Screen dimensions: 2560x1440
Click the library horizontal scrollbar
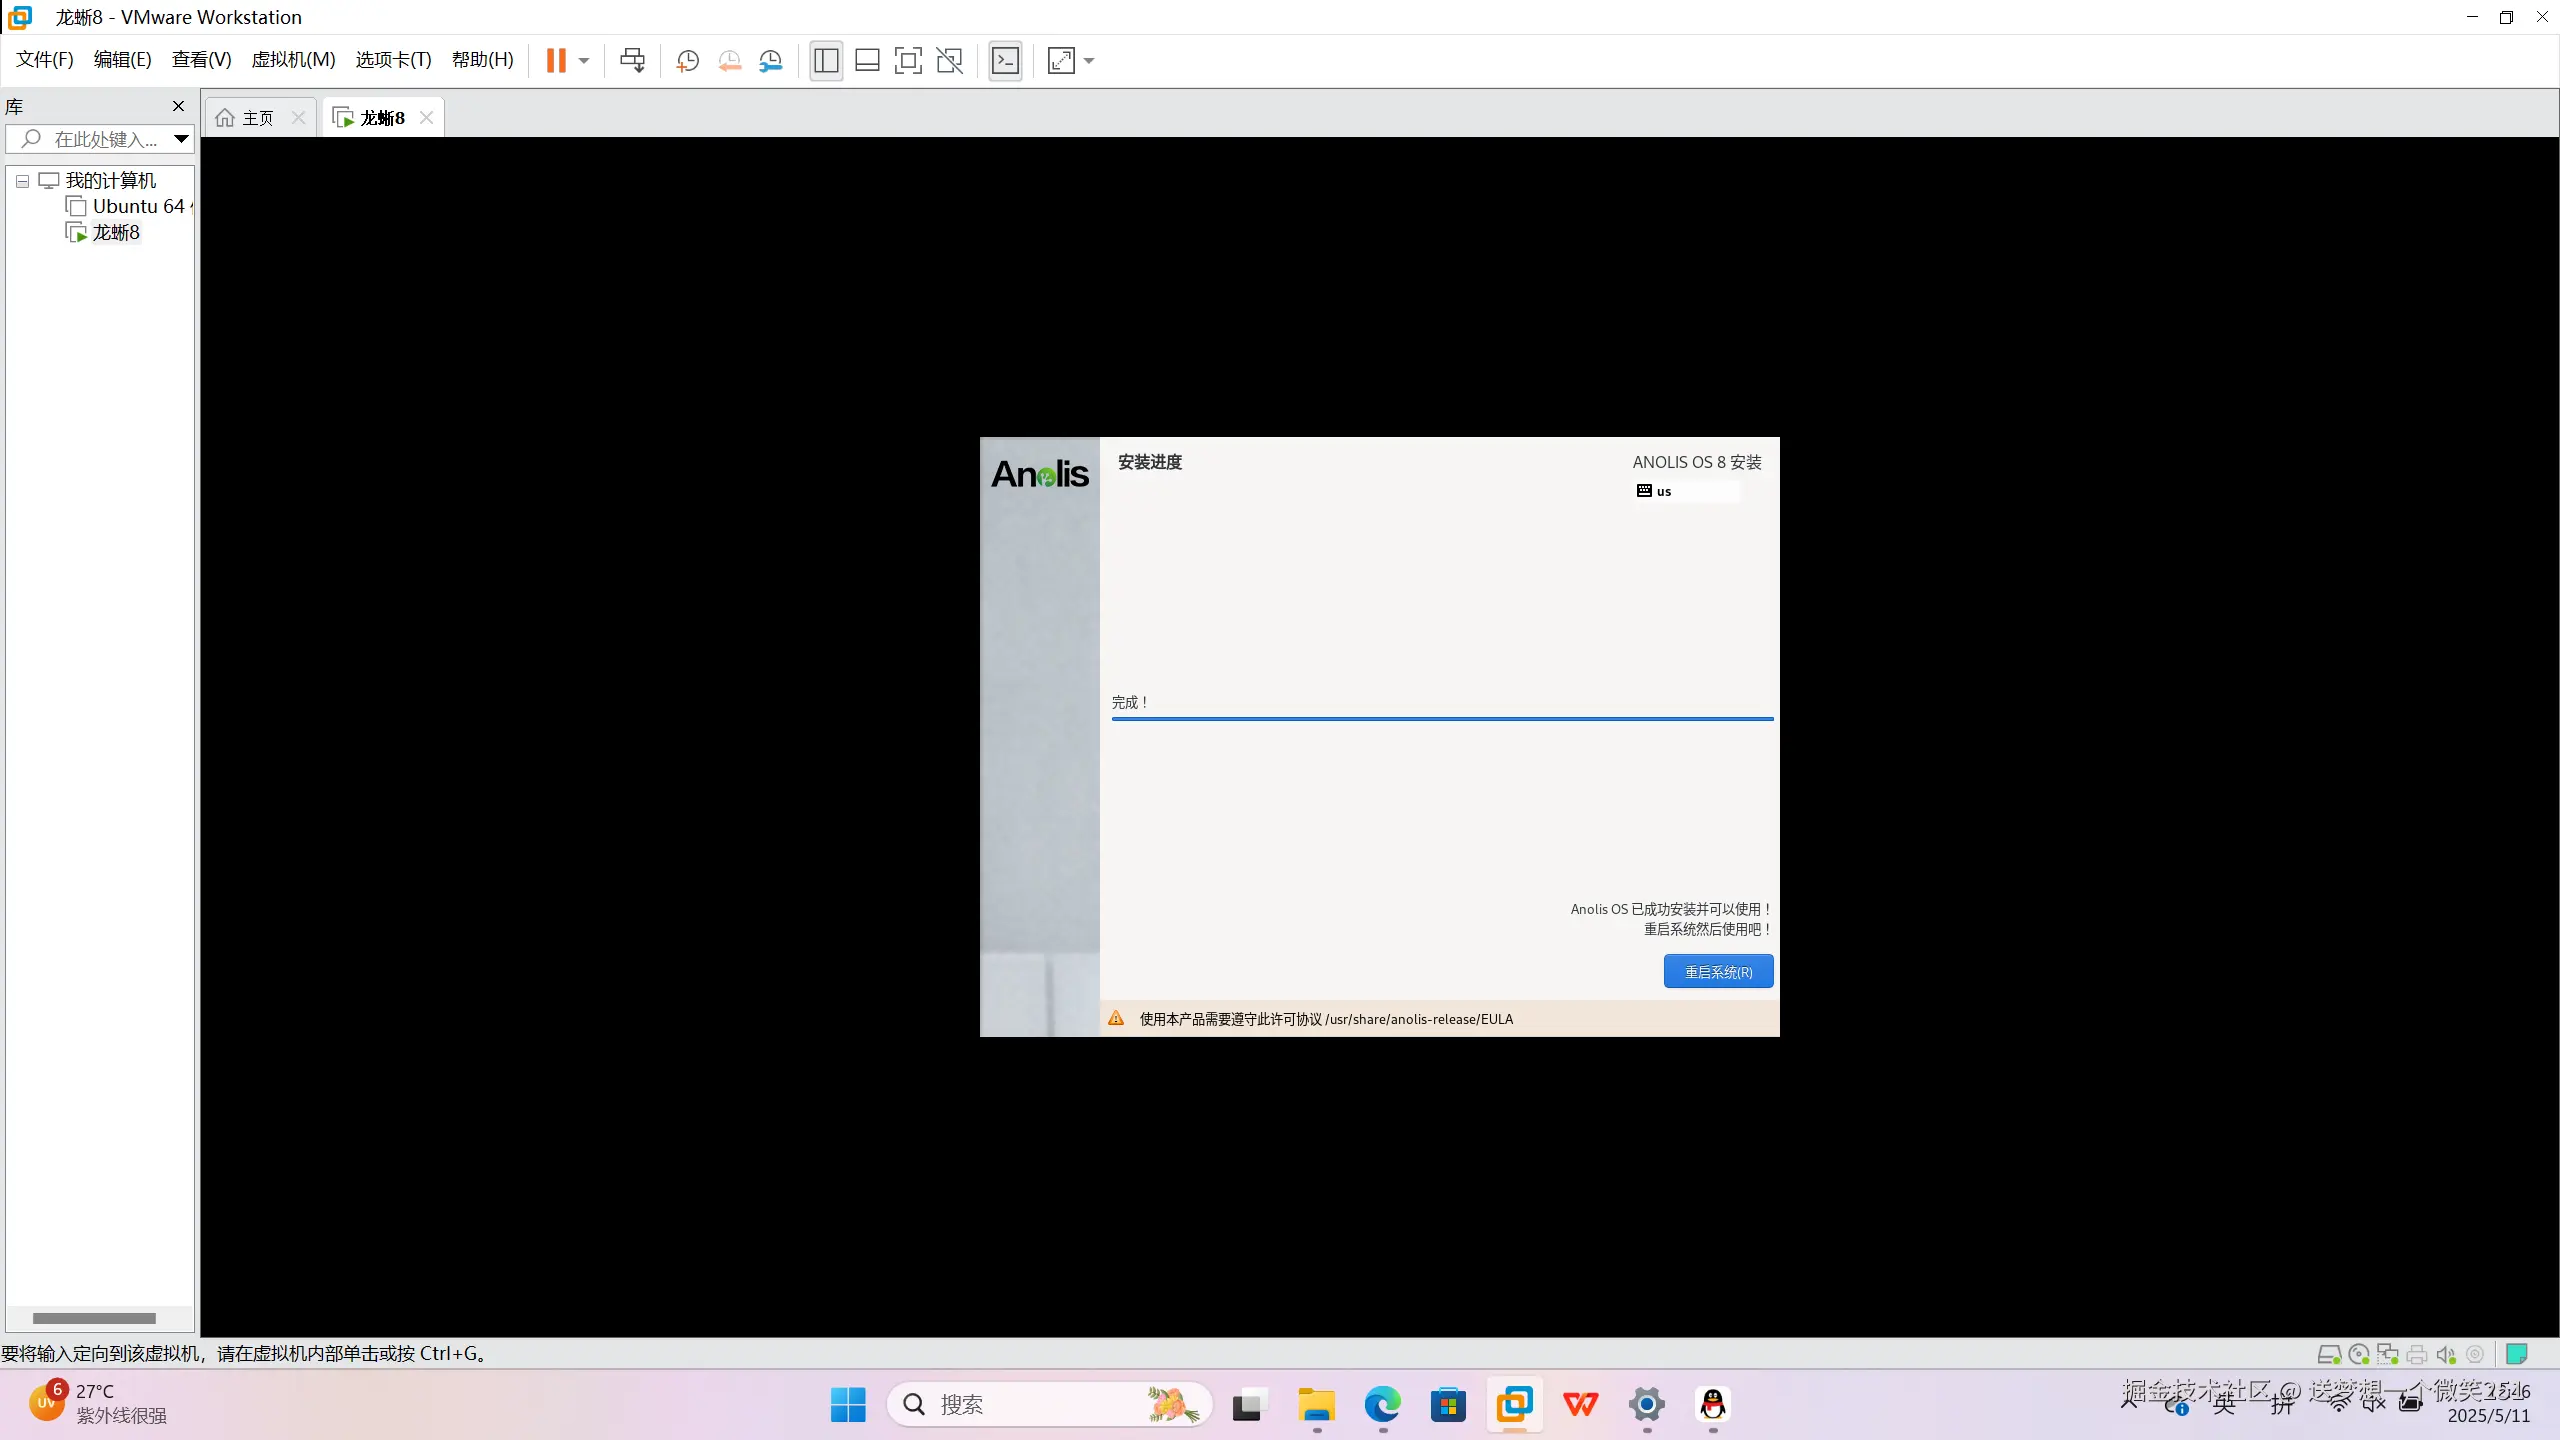pyautogui.click(x=94, y=1318)
